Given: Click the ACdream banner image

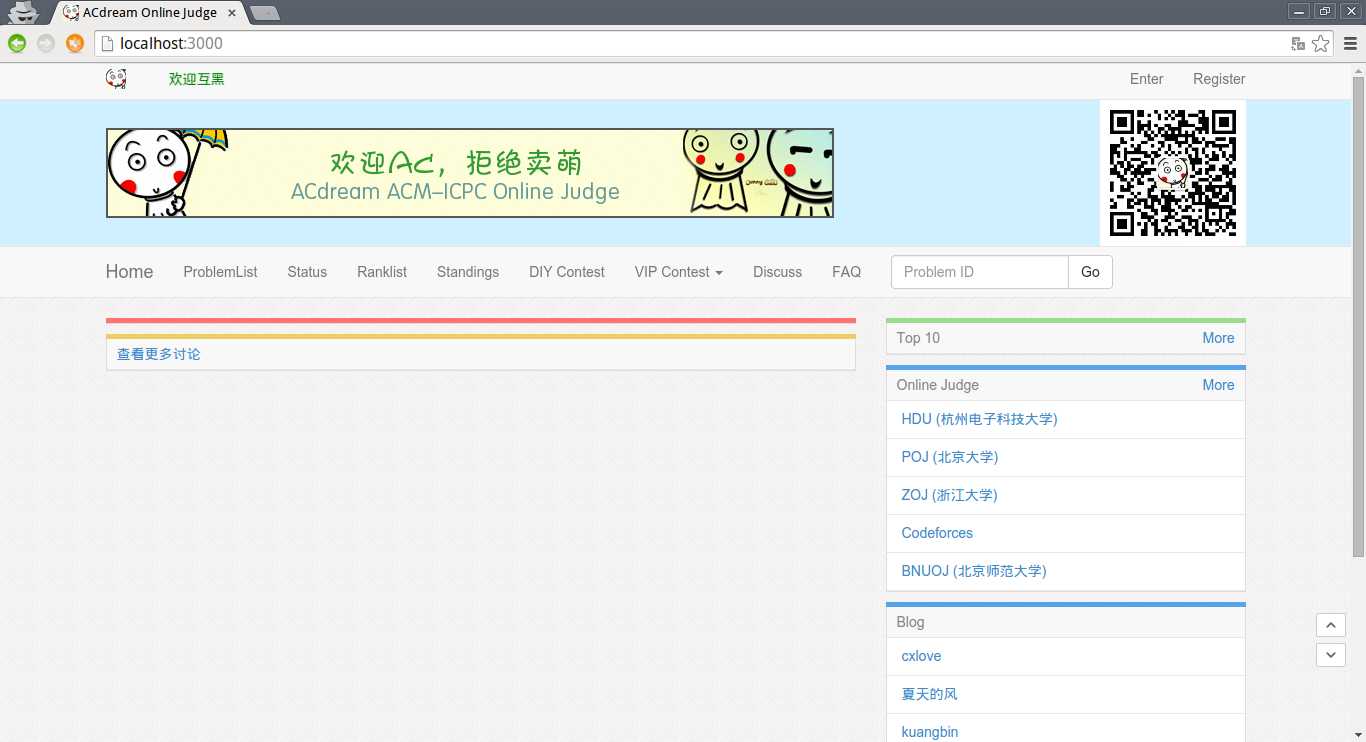Looking at the screenshot, I should pyautogui.click(x=470, y=173).
